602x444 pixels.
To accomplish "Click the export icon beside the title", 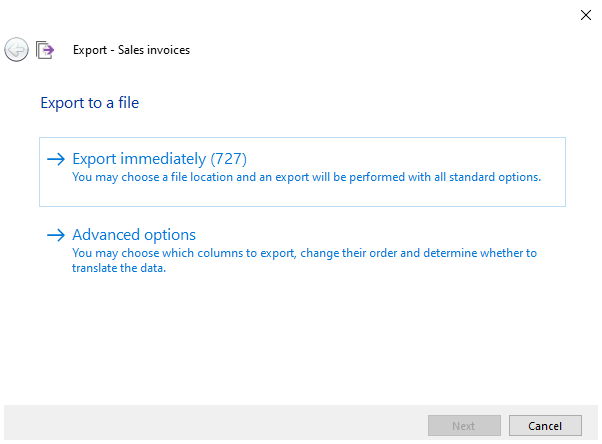I will click(x=45, y=49).
